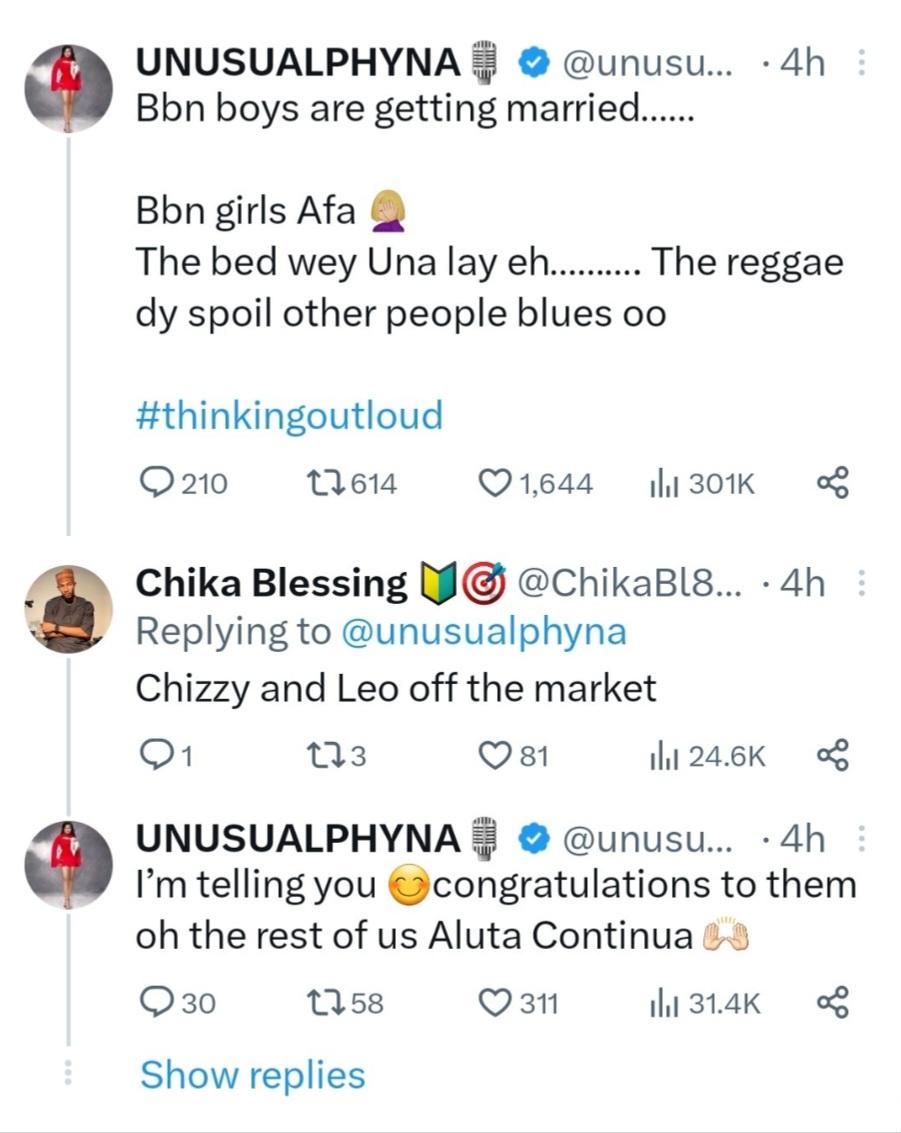Image resolution: width=901 pixels, height=1133 pixels.
Task: Open more options on Chika Blessing's reply
Action: 861,584
